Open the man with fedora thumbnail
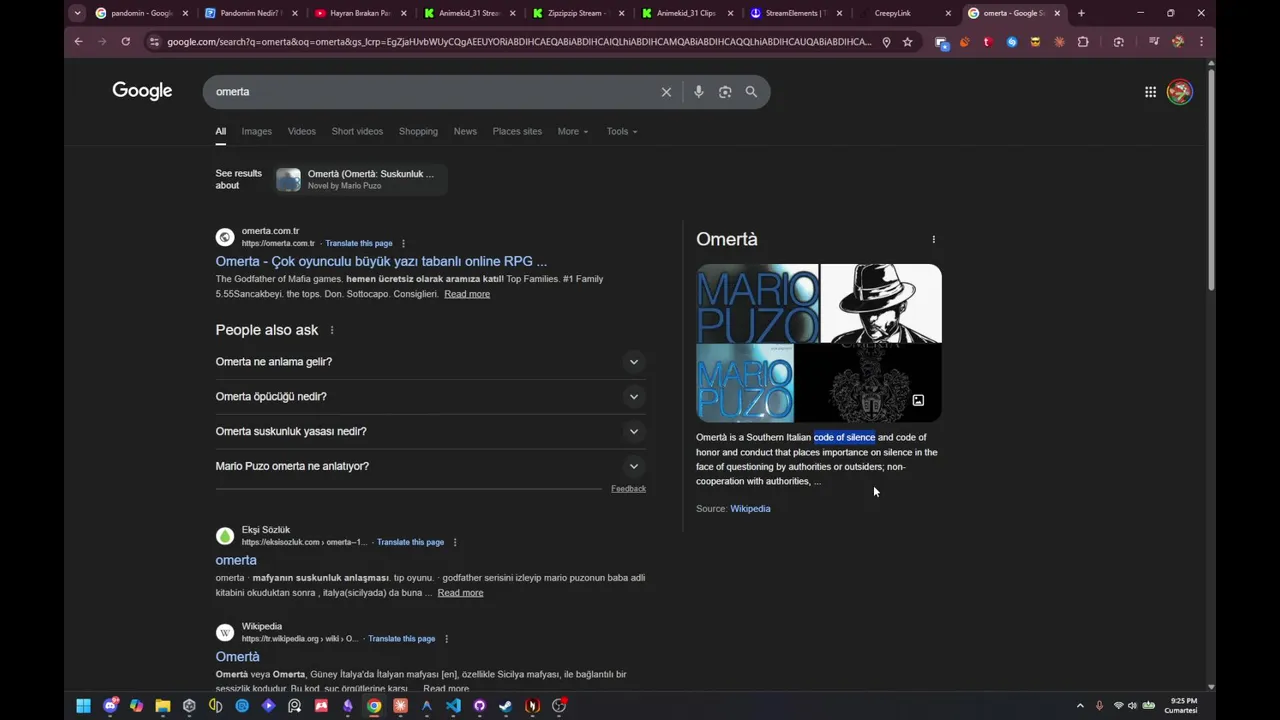 [x=881, y=303]
